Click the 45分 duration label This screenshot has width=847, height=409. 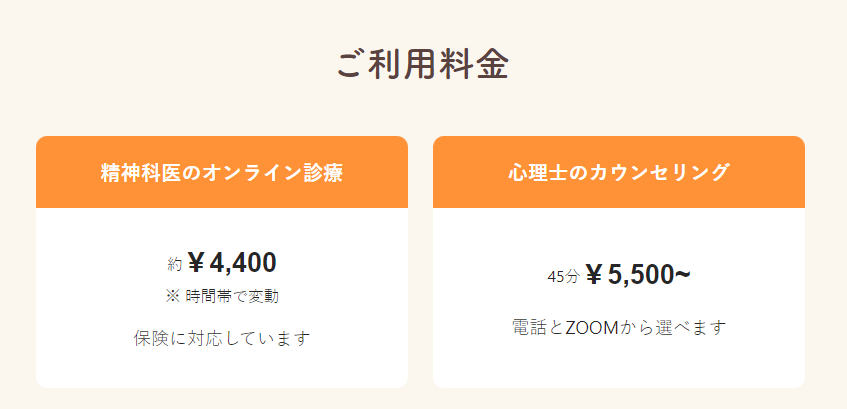click(x=563, y=277)
